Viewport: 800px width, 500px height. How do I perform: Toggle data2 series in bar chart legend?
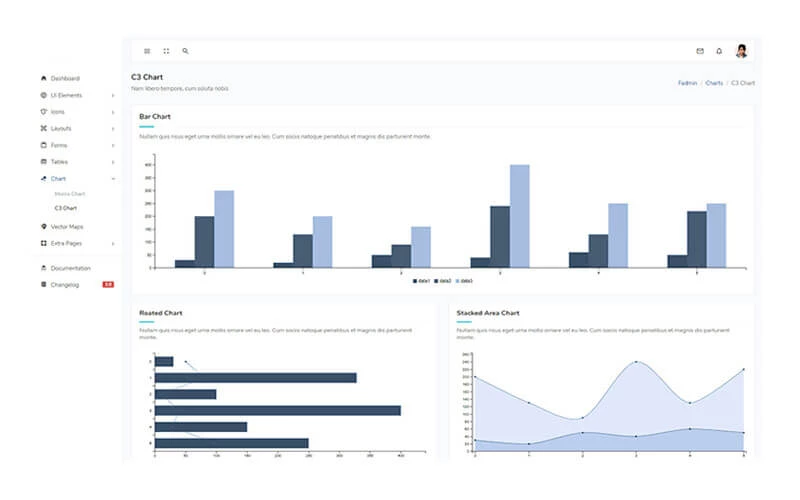tap(441, 281)
